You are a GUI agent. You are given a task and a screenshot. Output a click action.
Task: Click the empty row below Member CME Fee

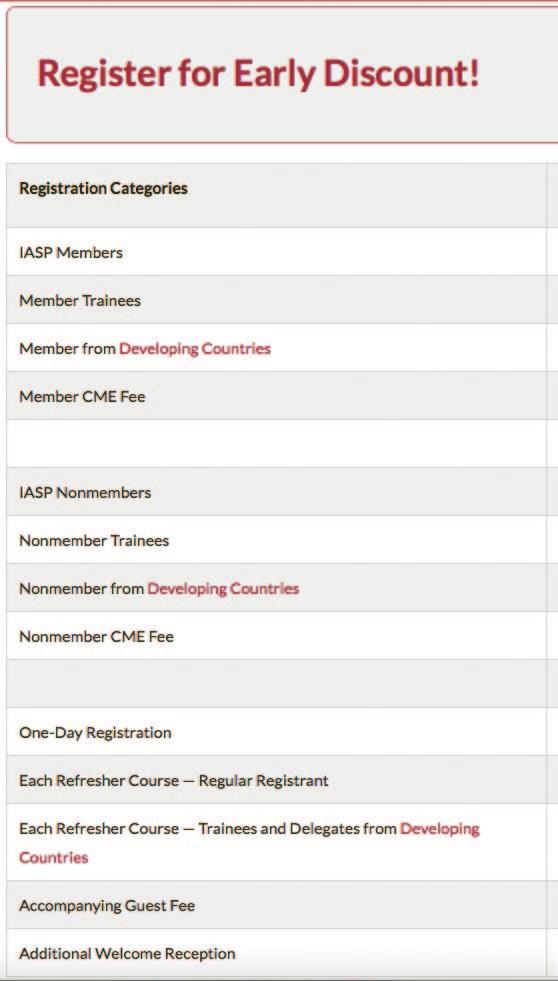click(x=276, y=444)
